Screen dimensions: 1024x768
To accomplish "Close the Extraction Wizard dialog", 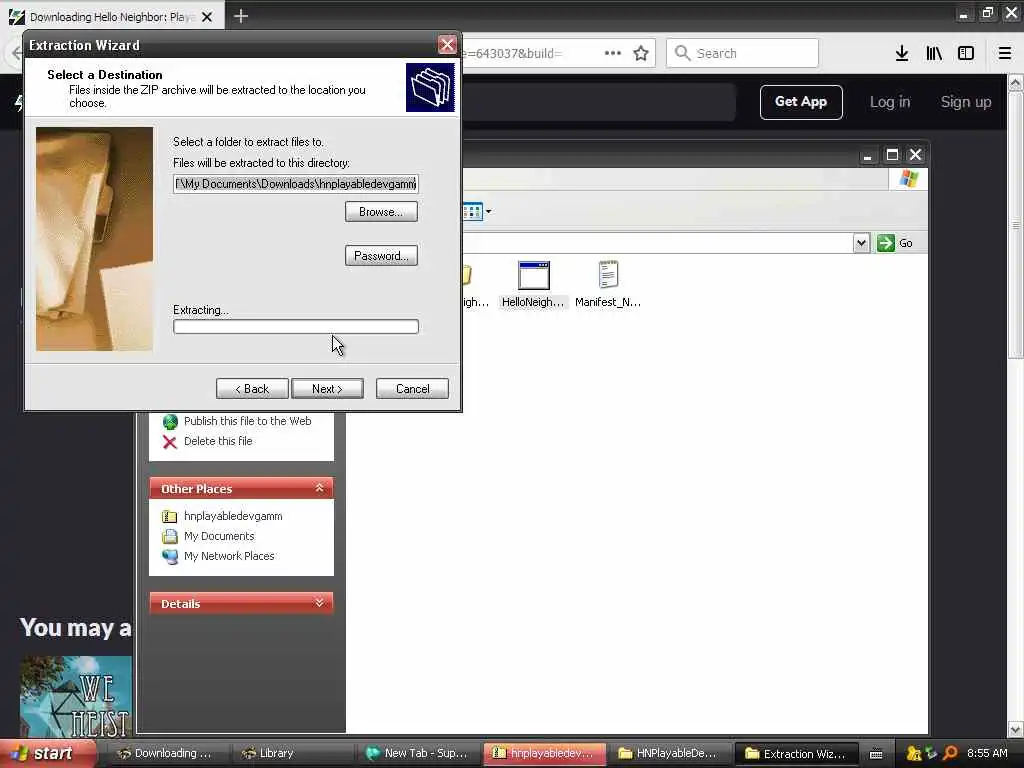I will pyautogui.click(x=447, y=44).
